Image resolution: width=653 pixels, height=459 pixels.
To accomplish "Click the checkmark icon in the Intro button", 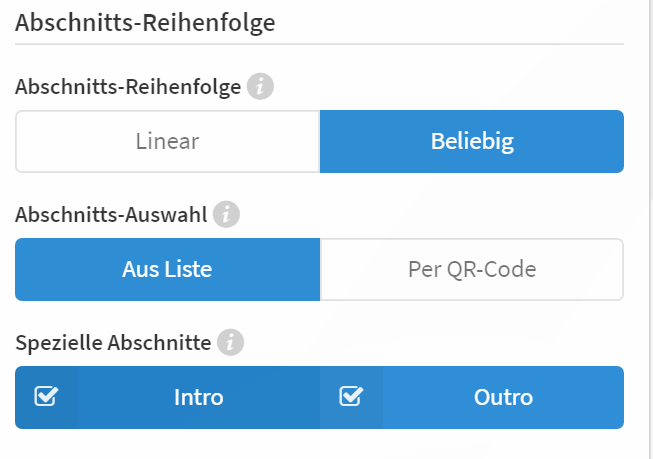I will [46, 396].
